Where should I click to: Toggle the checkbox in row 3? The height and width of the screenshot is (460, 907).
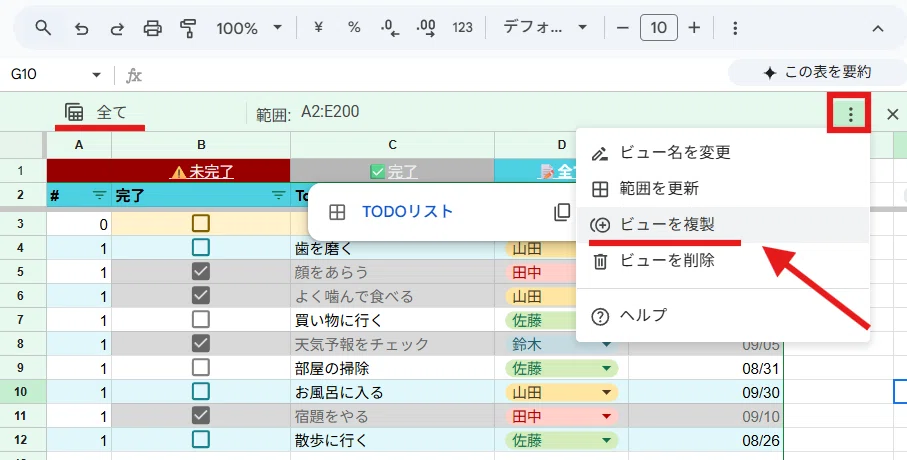click(x=201, y=223)
